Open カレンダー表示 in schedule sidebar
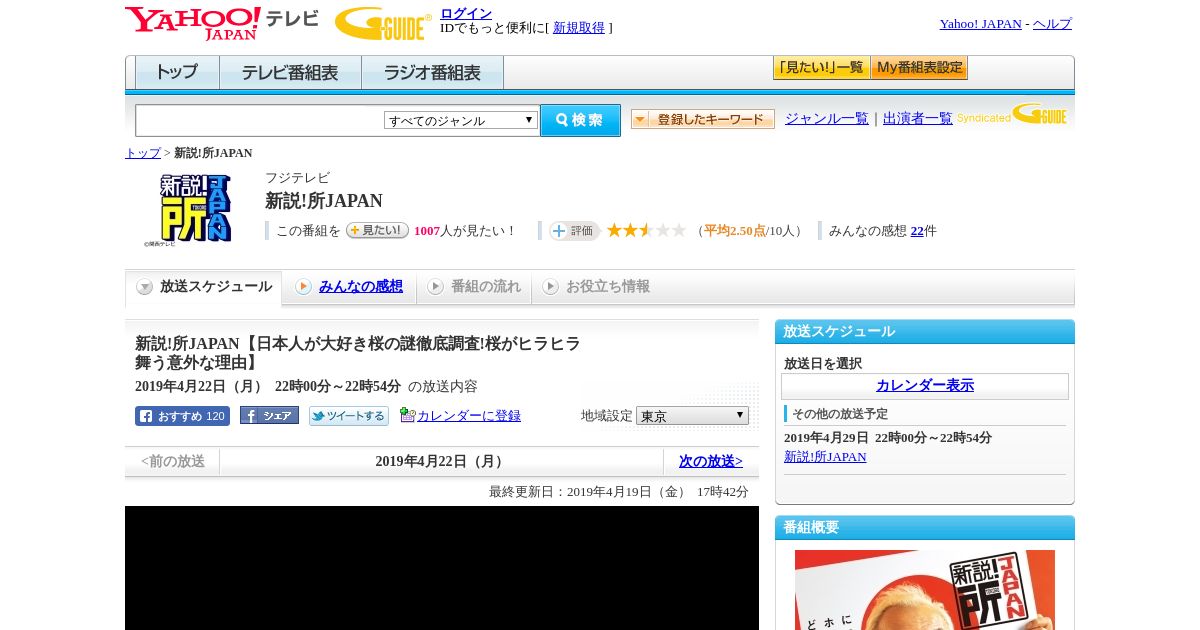 pos(924,386)
